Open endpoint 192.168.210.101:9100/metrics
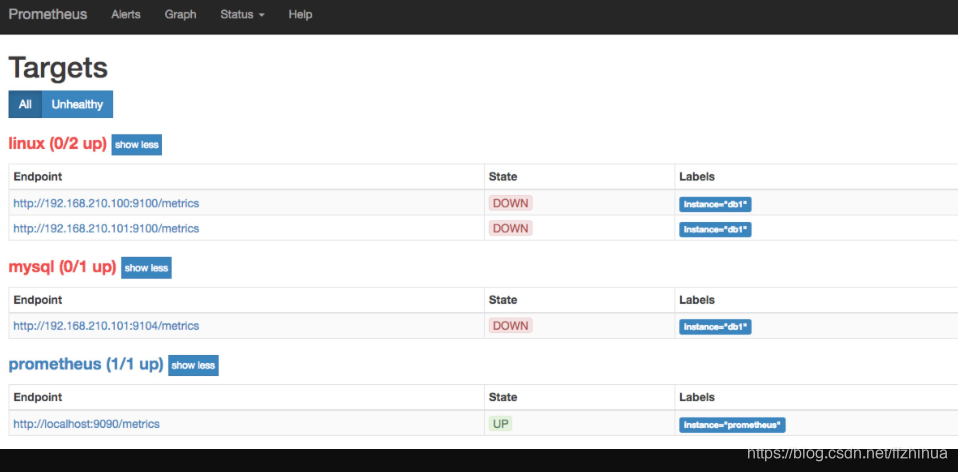 [x=106, y=228]
